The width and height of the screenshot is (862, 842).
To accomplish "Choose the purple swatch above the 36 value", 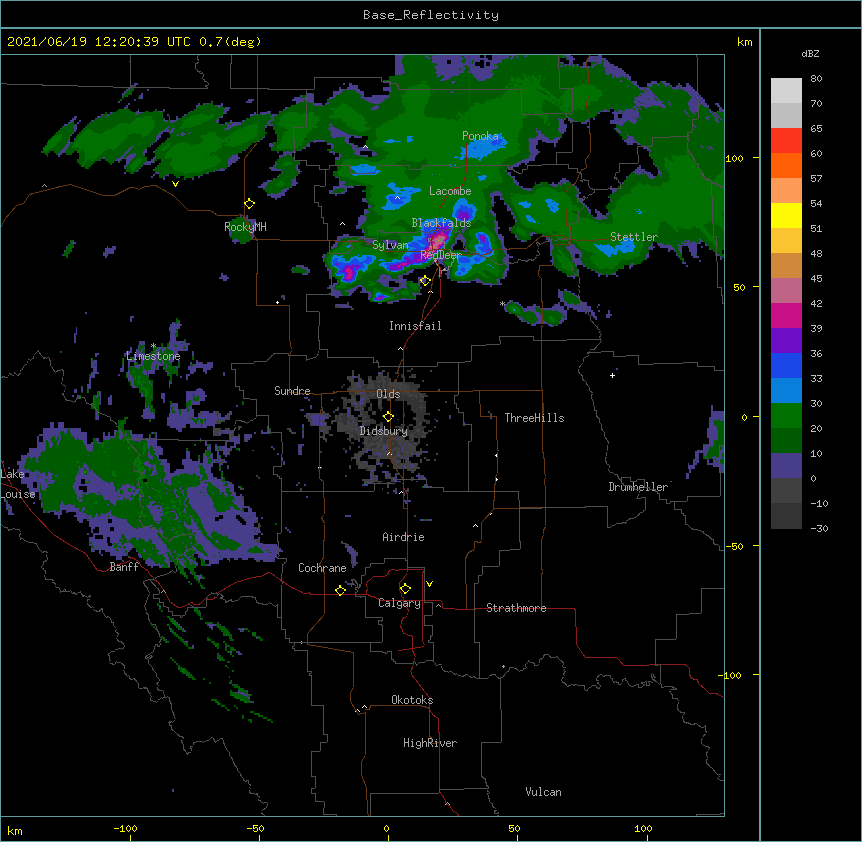I will (786, 340).
